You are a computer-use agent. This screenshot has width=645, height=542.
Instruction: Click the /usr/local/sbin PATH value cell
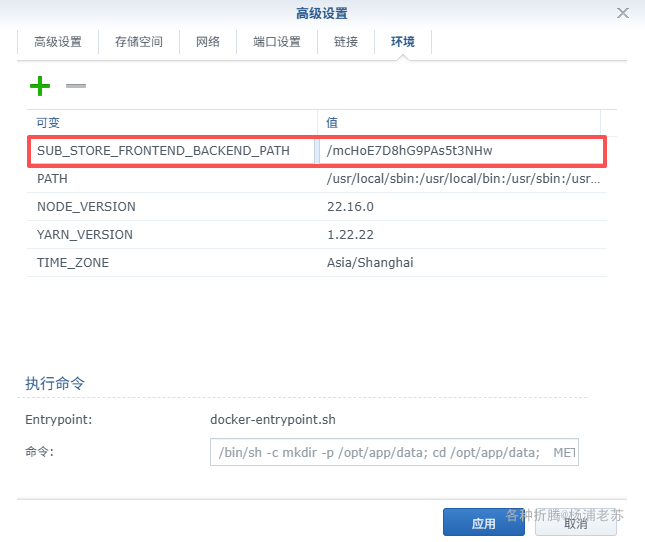(463, 179)
